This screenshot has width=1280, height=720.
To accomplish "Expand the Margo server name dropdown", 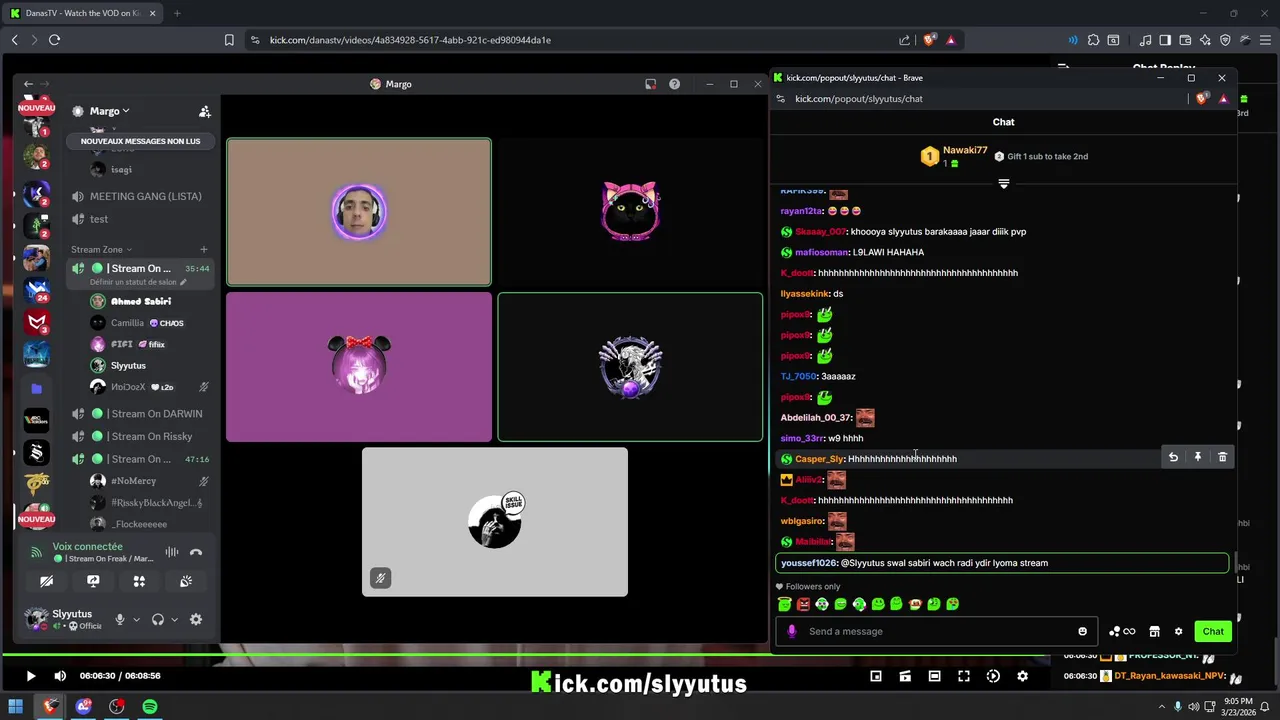I will (110, 111).
